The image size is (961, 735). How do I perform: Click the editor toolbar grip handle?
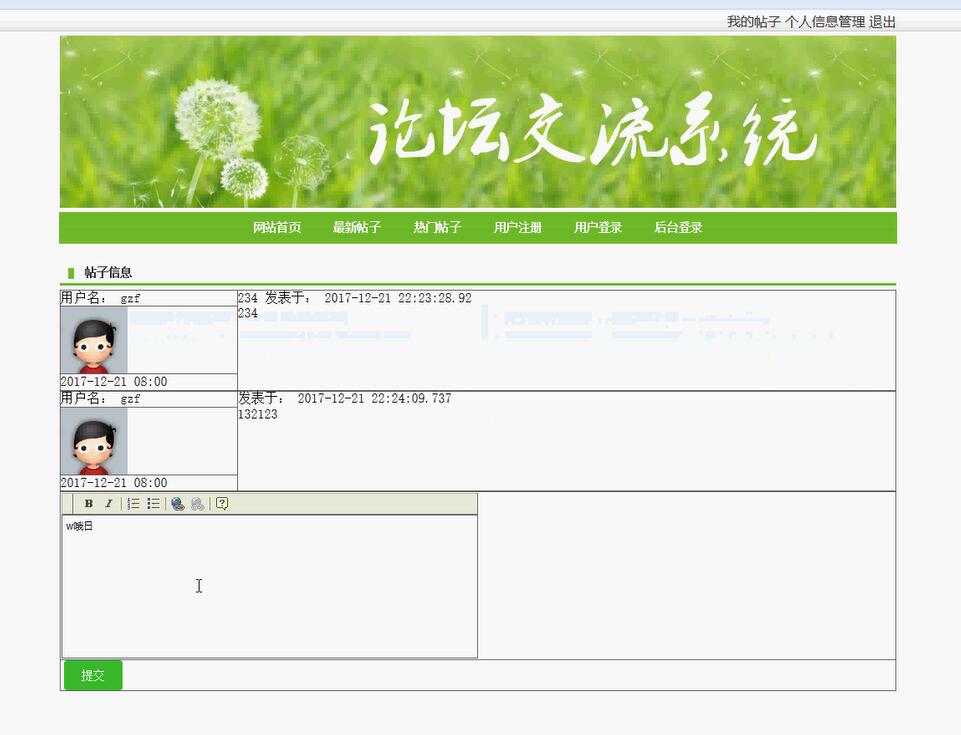pos(69,503)
